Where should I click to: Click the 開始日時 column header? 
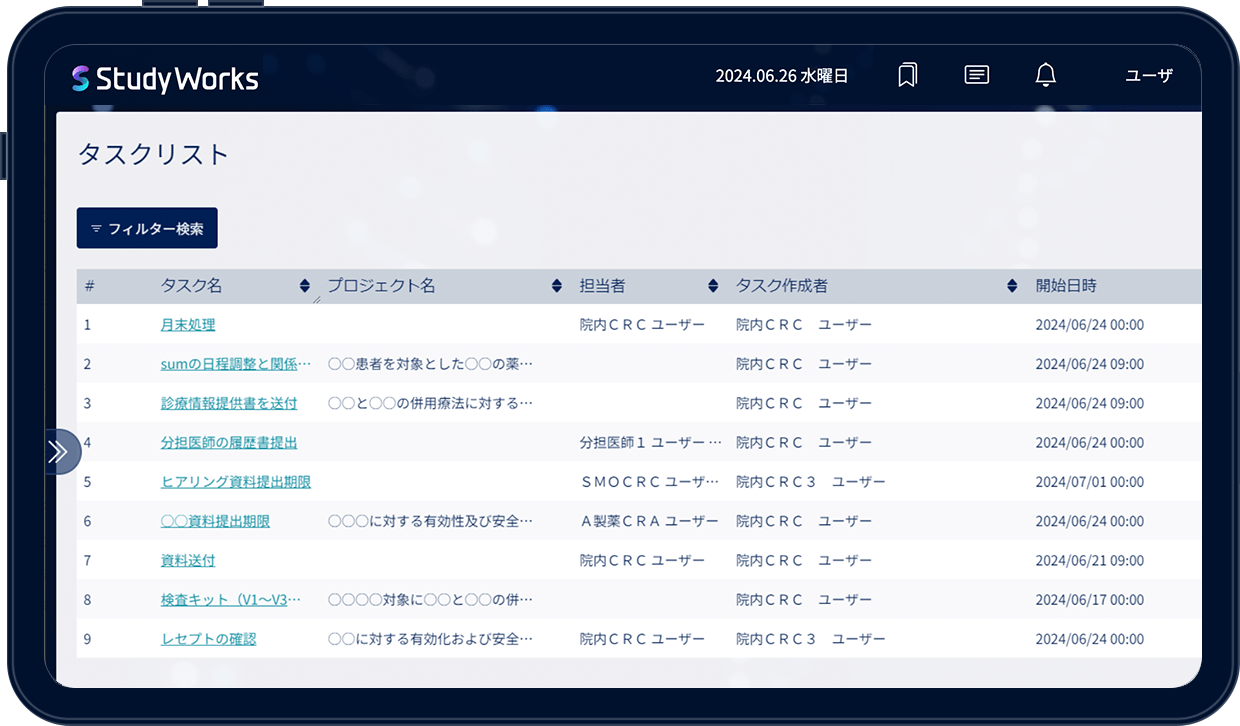(x=1066, y=286)
